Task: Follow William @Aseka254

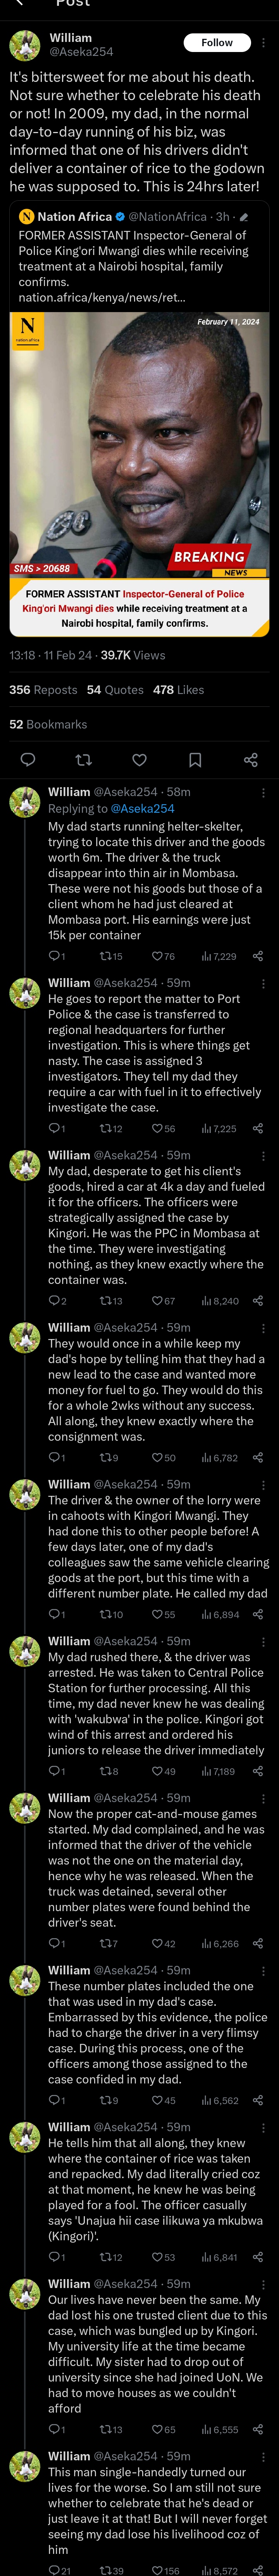Action: (217, 43)
